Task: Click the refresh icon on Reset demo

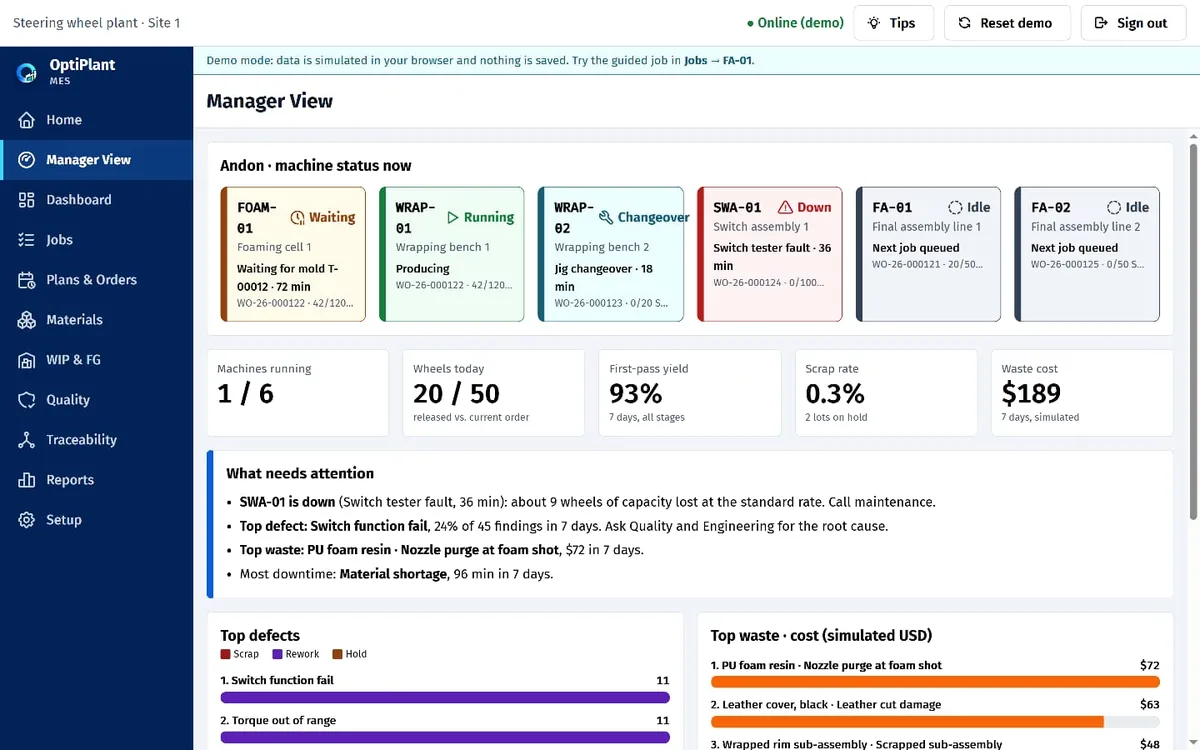Action: (x=964, y=23)
